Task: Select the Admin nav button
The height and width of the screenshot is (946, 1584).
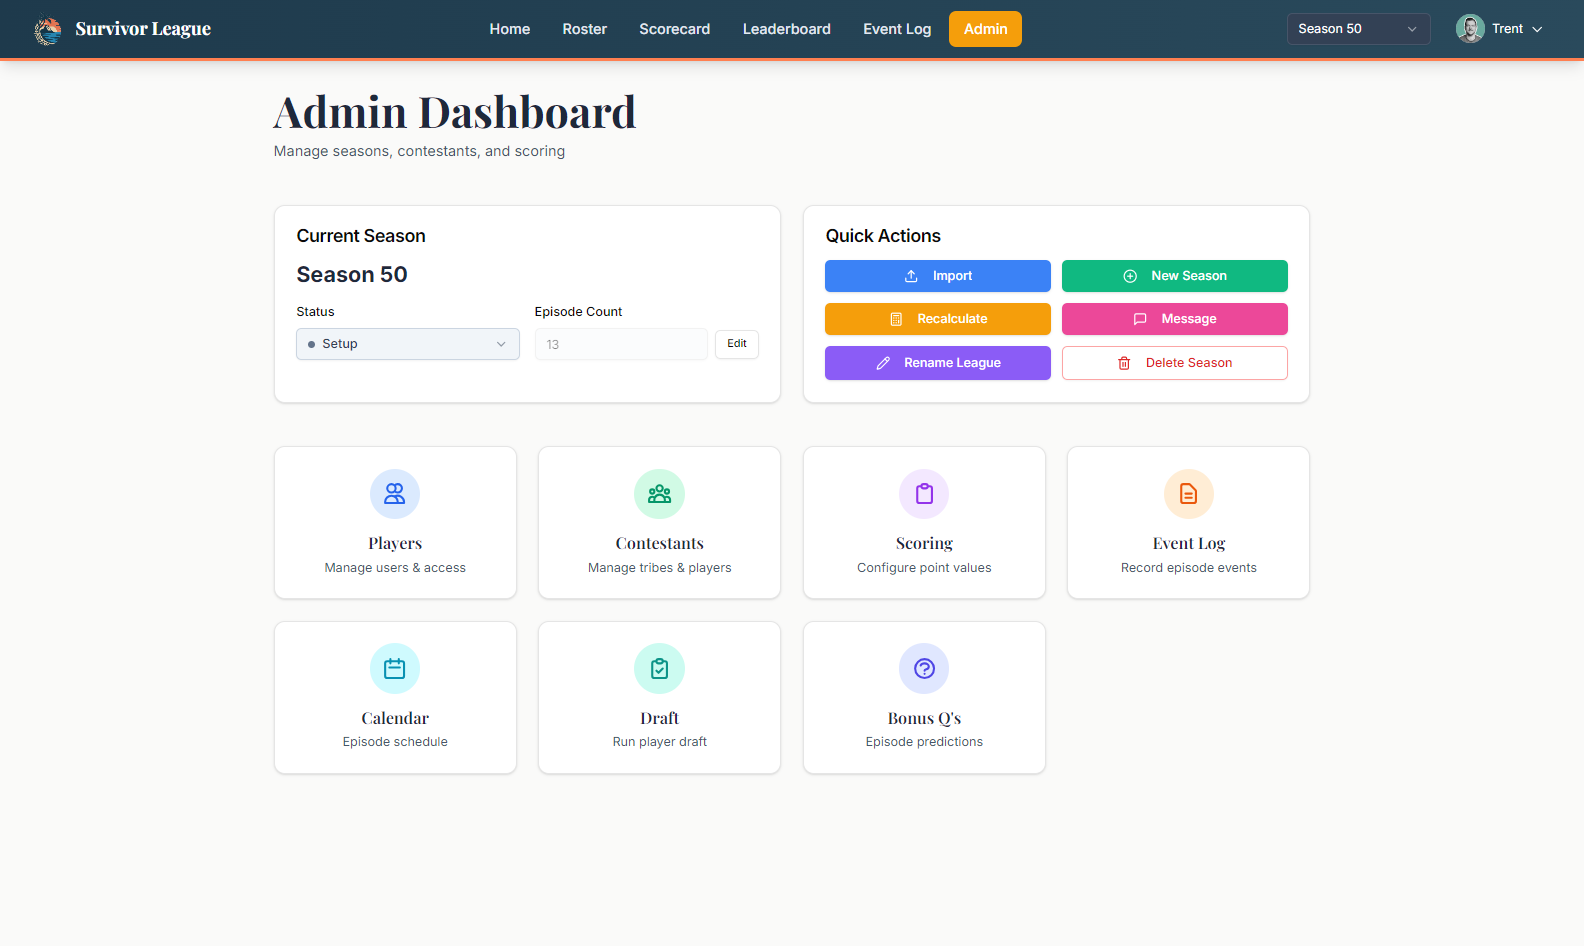Action: click(x=986, y=29)
